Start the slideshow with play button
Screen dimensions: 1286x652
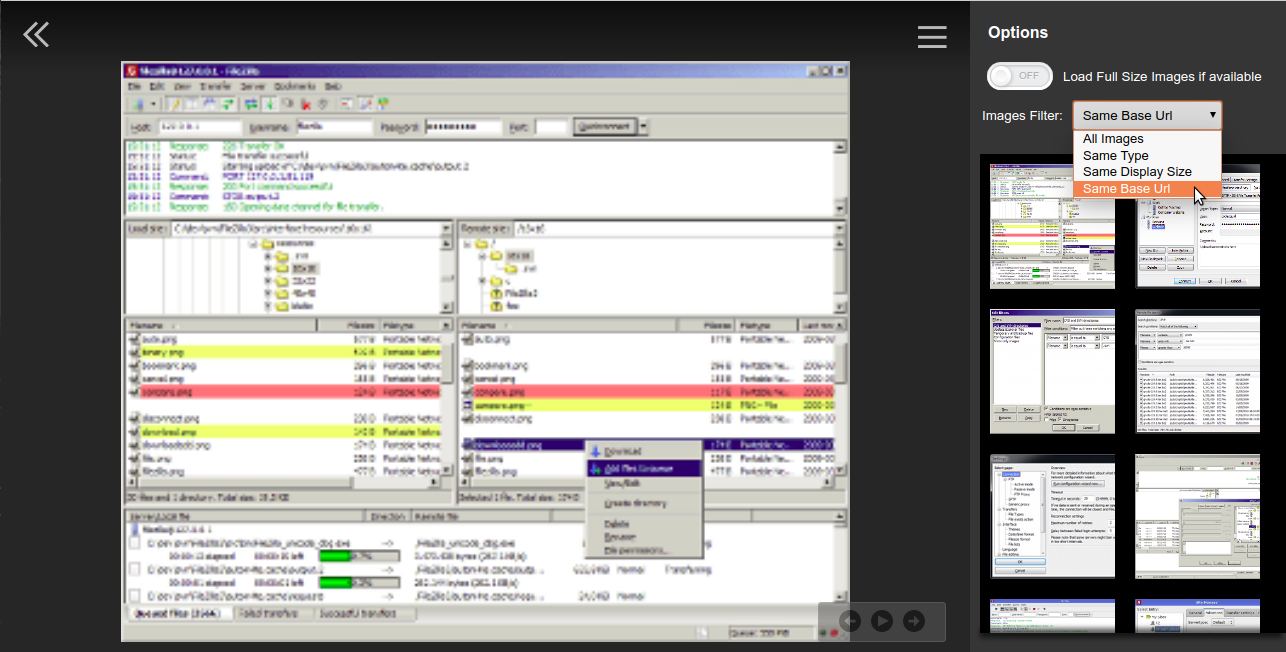882,621
